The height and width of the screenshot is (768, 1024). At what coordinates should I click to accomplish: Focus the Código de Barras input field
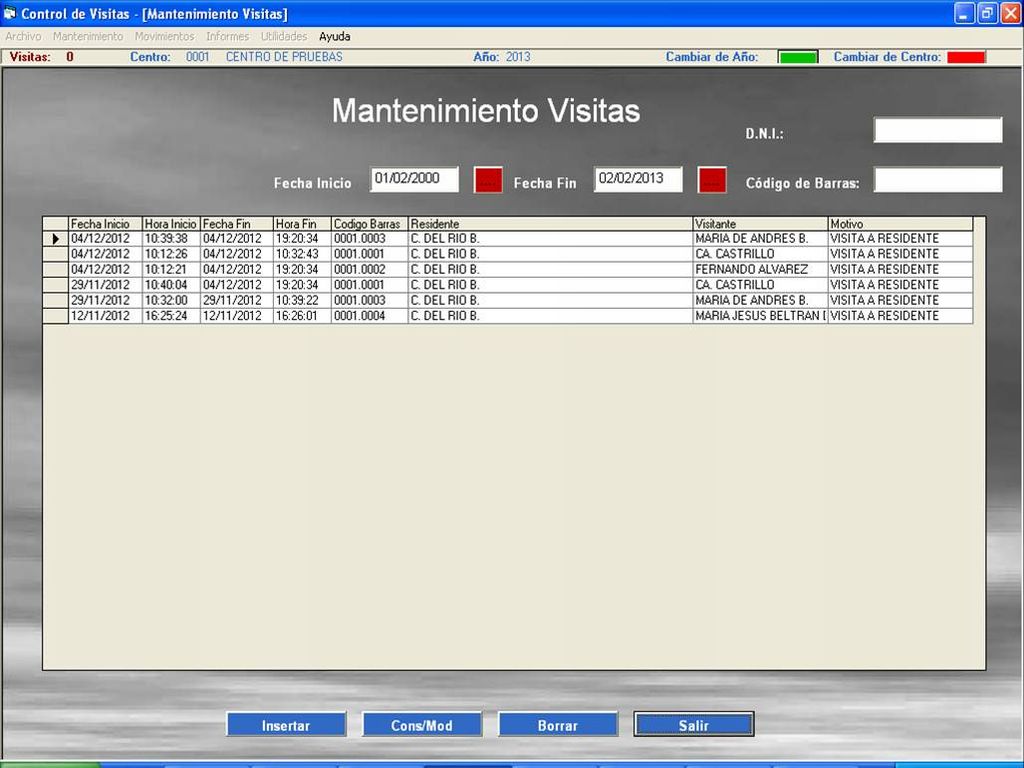pyautogui.click(x=937, y=180)
